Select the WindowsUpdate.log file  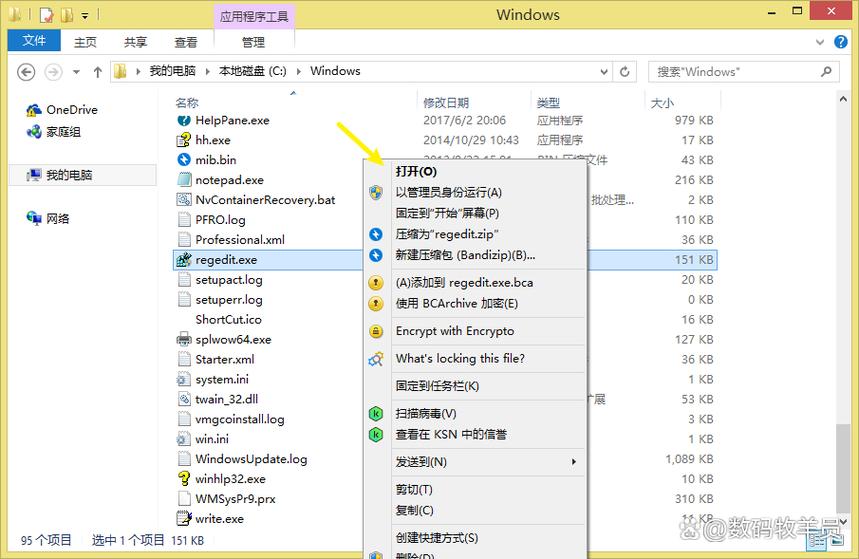251,459
